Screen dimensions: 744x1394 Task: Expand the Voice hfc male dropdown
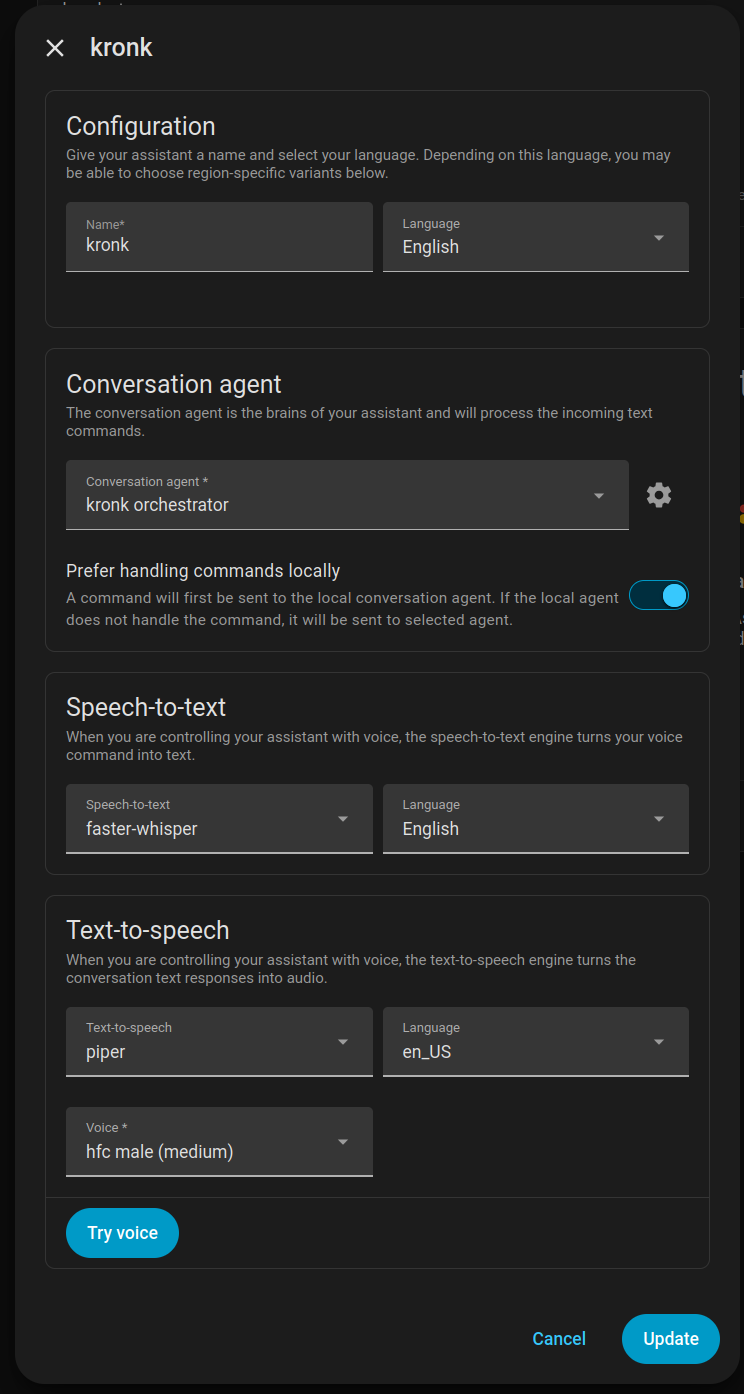(219, 1142)
